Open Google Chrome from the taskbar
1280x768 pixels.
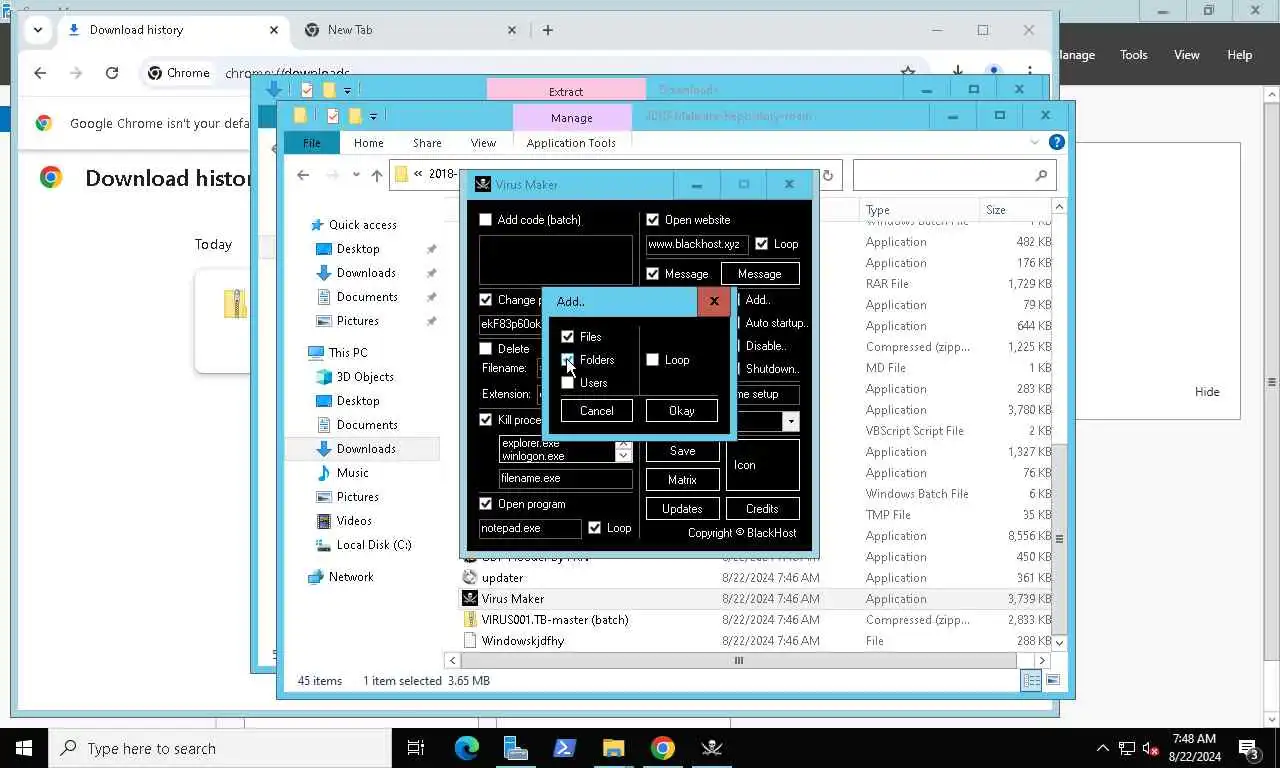662,748
